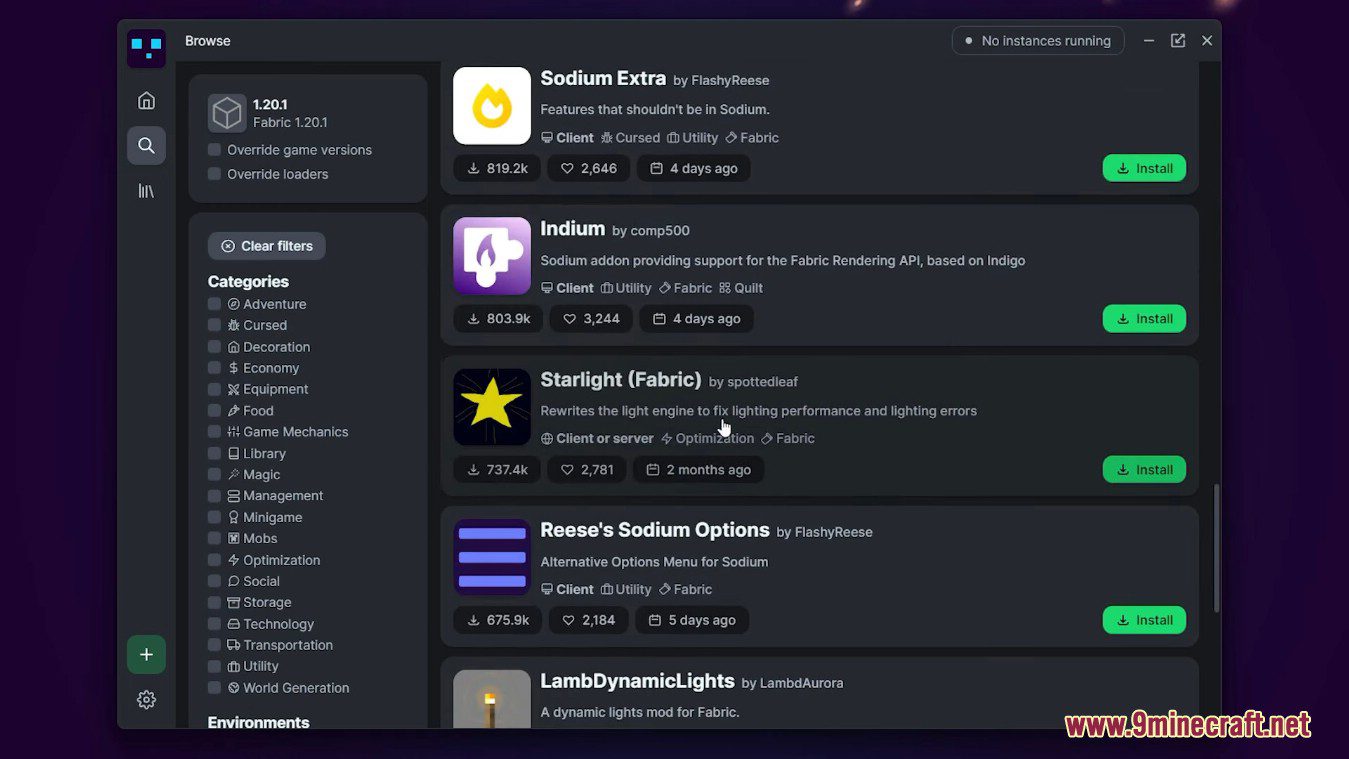Screen dimensions: 1349x759
Task: Check the Management category
Action: (214, 496)
